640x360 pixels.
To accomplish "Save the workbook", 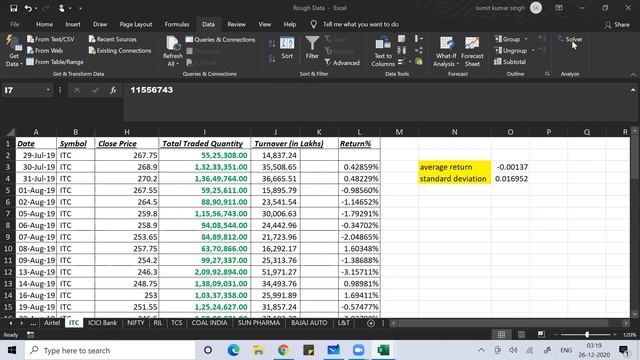I will [13, 8].
